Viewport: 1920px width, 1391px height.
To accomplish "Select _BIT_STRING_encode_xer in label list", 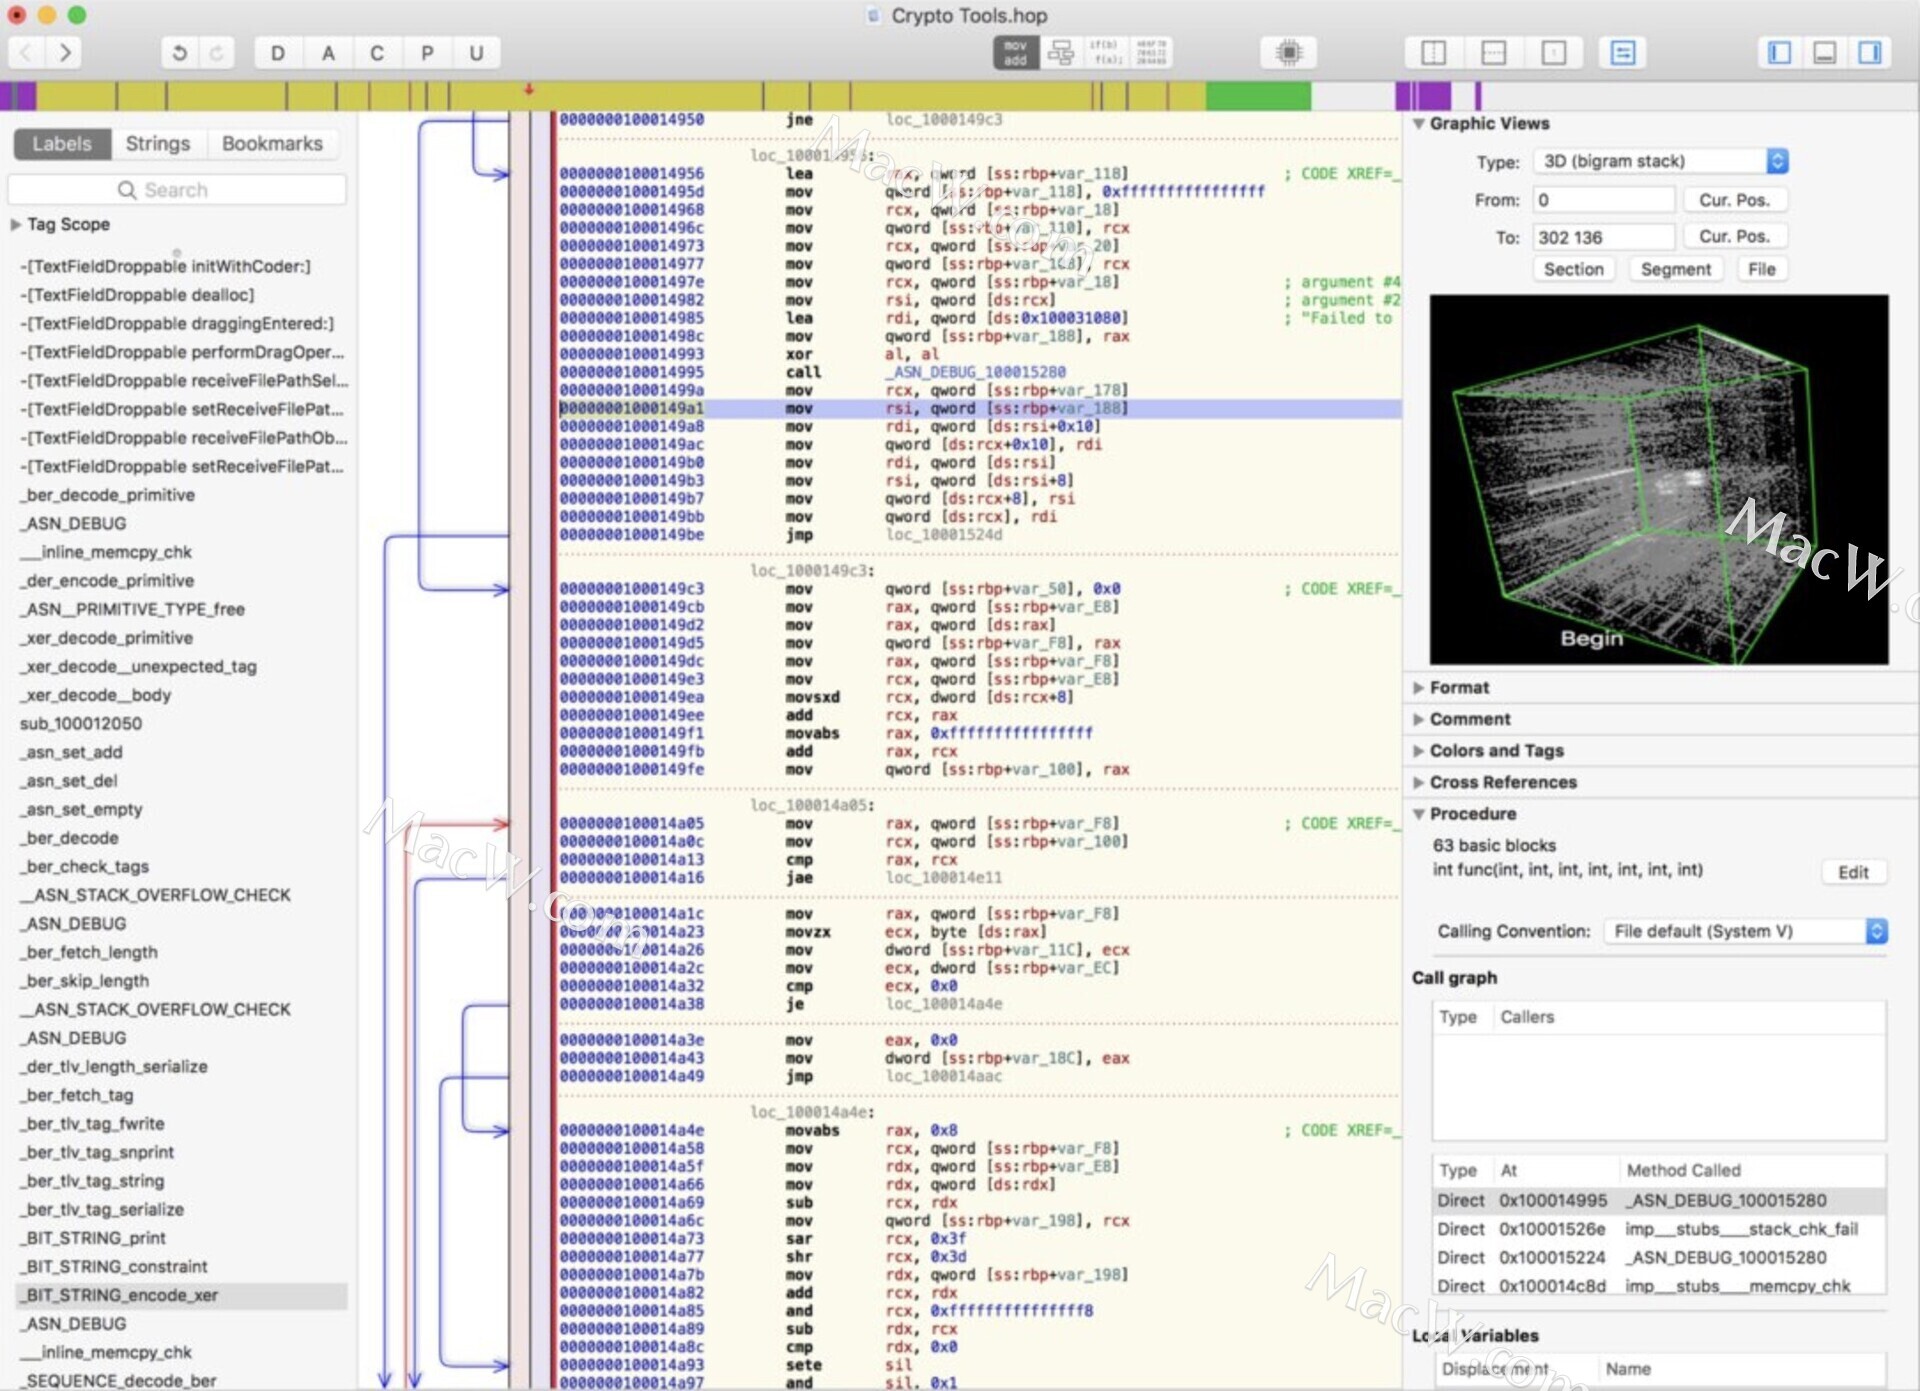I will pyautogui.click(x=181, y=1296).
